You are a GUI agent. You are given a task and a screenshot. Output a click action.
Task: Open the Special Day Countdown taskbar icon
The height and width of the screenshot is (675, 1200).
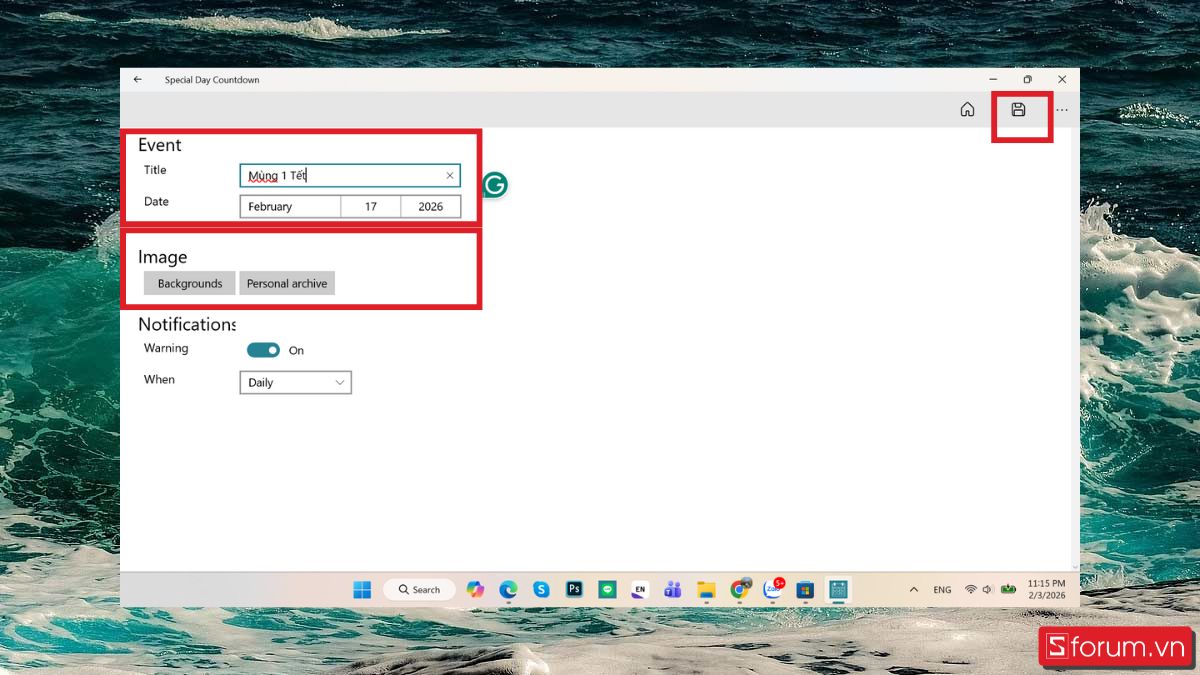(837, 590)
